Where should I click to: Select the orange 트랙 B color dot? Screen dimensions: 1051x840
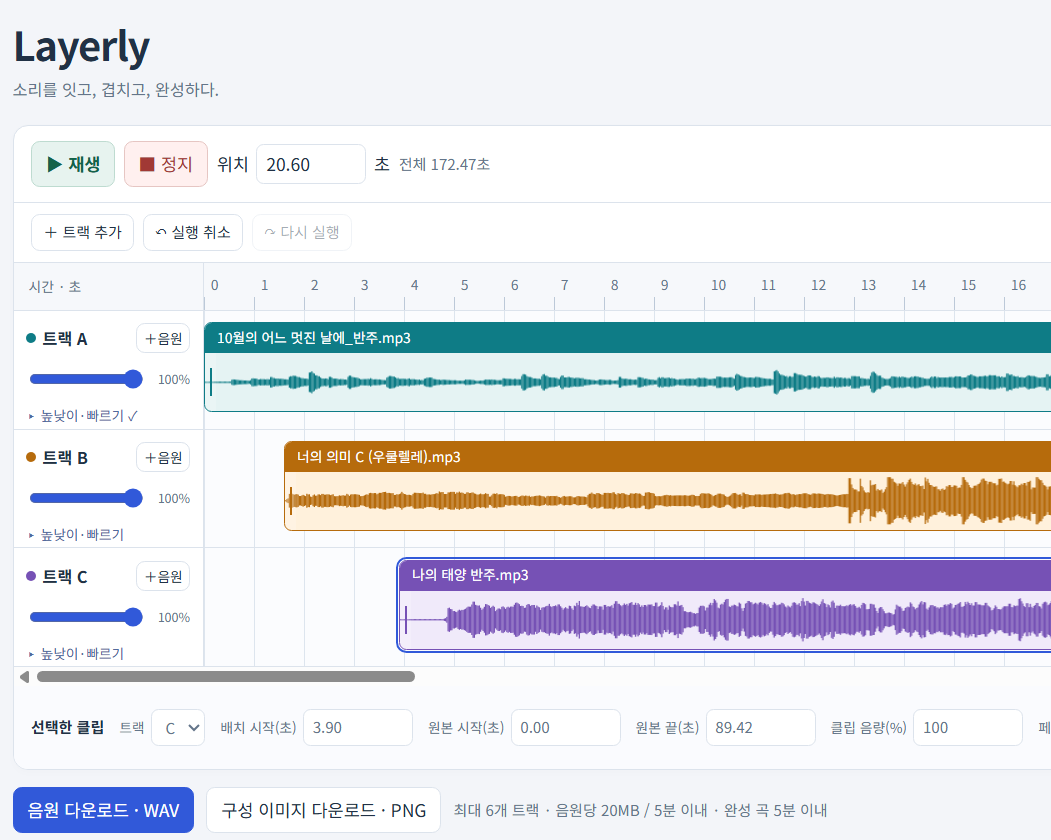click(31, 457)
